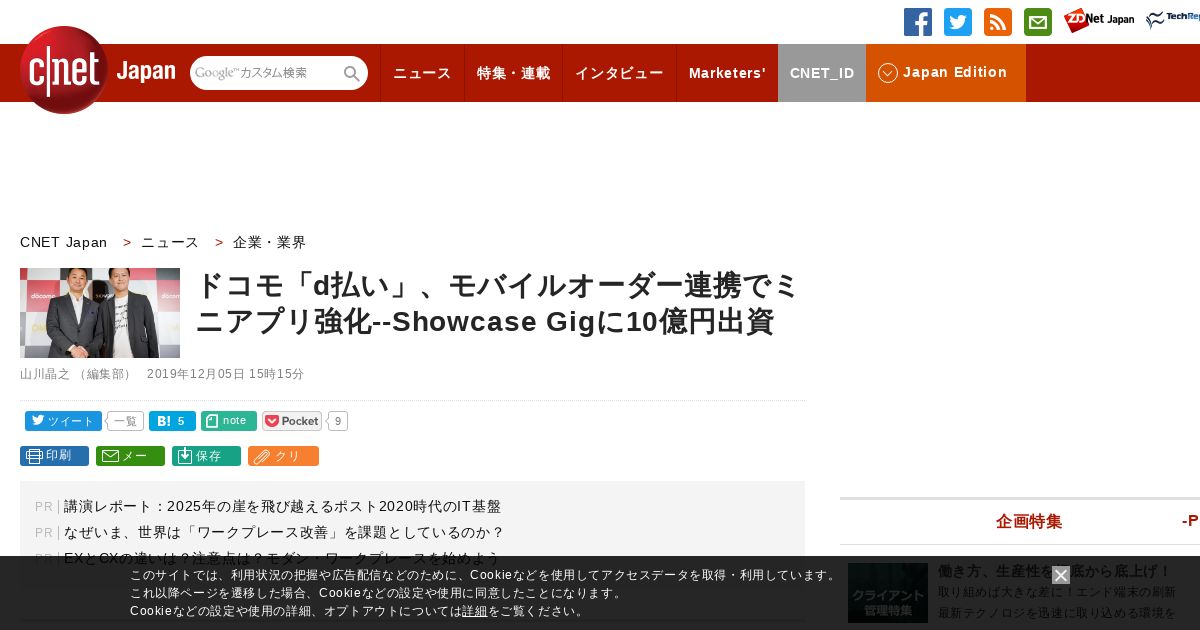Click the Pocket count 9 bubble
The width and height of the screenshot is (1200, 630).
pos(338,421)
